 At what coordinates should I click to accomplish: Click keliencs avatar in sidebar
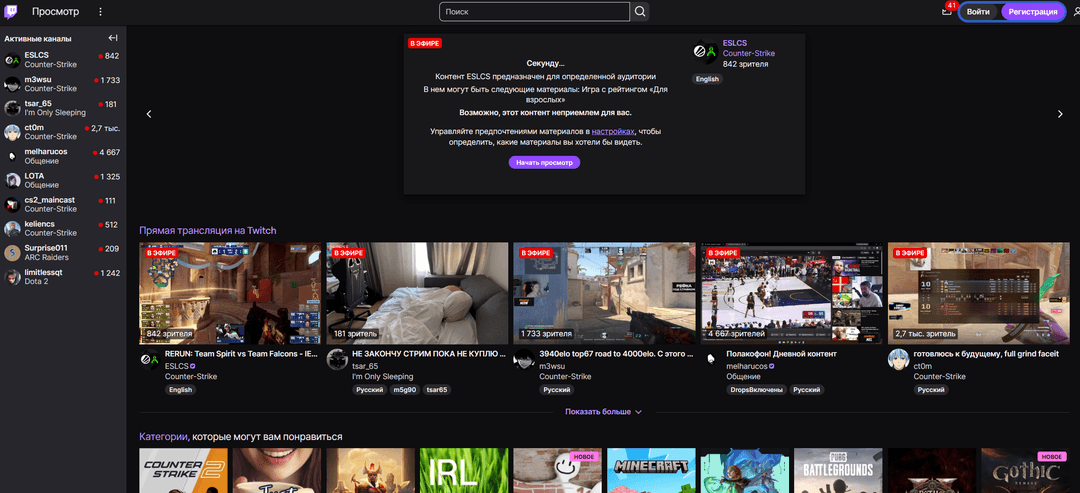(12, 229)
